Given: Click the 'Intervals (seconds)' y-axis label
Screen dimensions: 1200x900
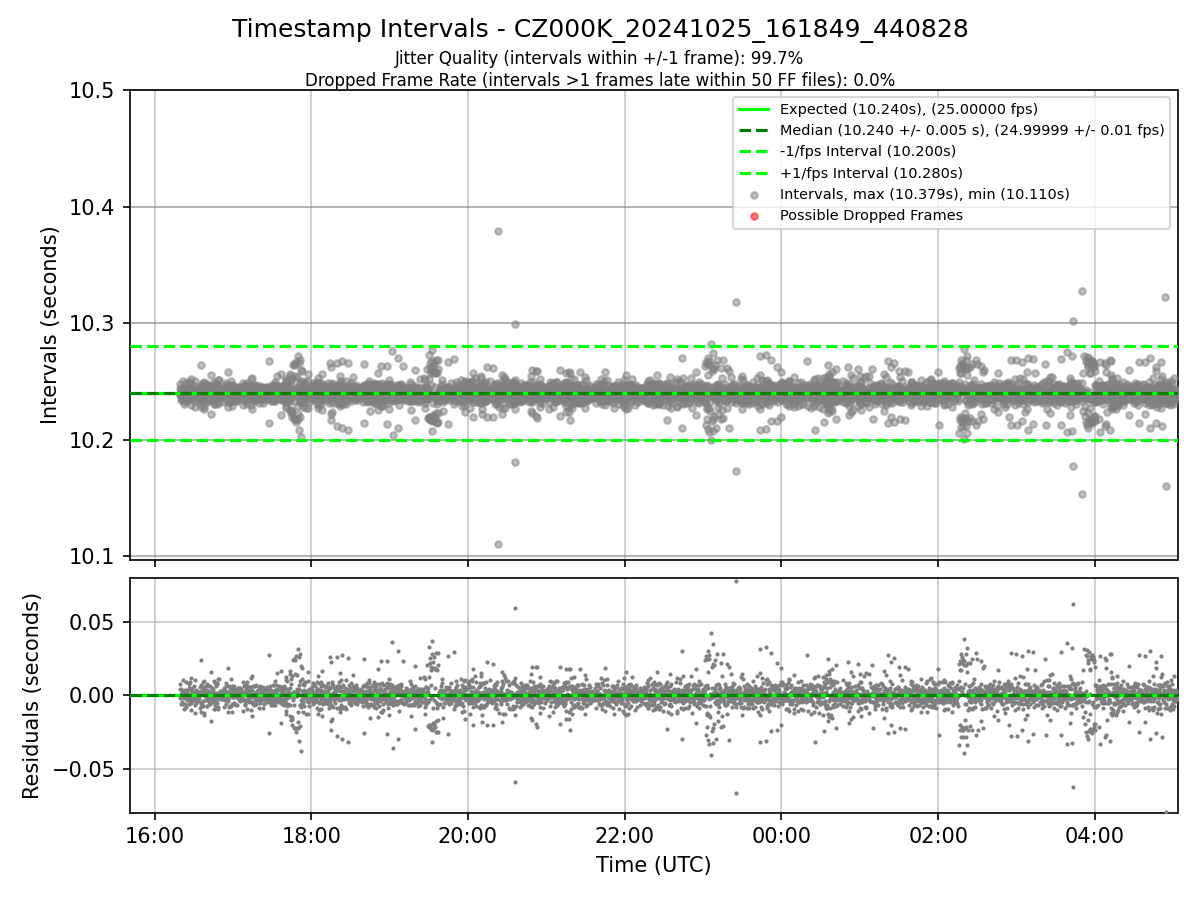Looking at the screenshot, I should (x=50, y=325).
